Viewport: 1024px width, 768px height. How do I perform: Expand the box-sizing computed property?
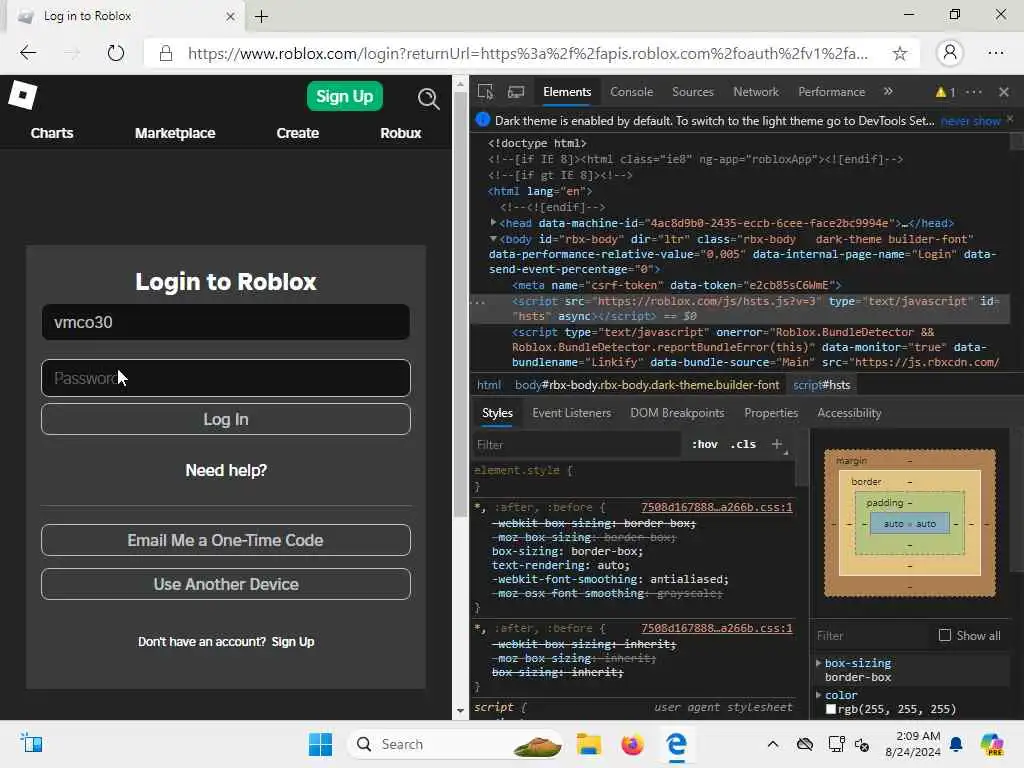[818, 663]
